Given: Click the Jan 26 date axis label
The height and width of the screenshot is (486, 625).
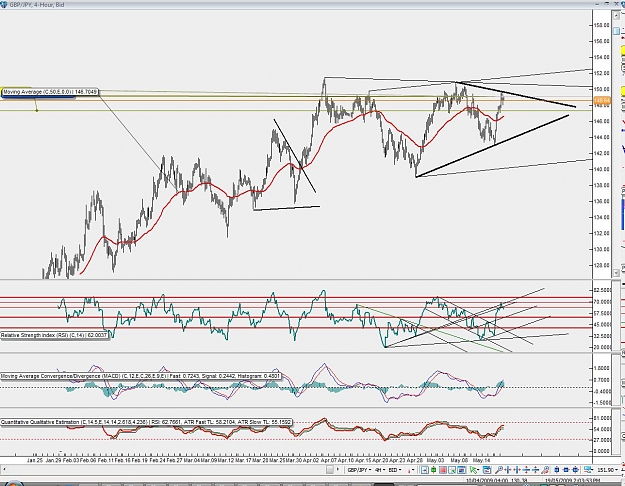Looking at the screenshot, I should coord(34,460).
